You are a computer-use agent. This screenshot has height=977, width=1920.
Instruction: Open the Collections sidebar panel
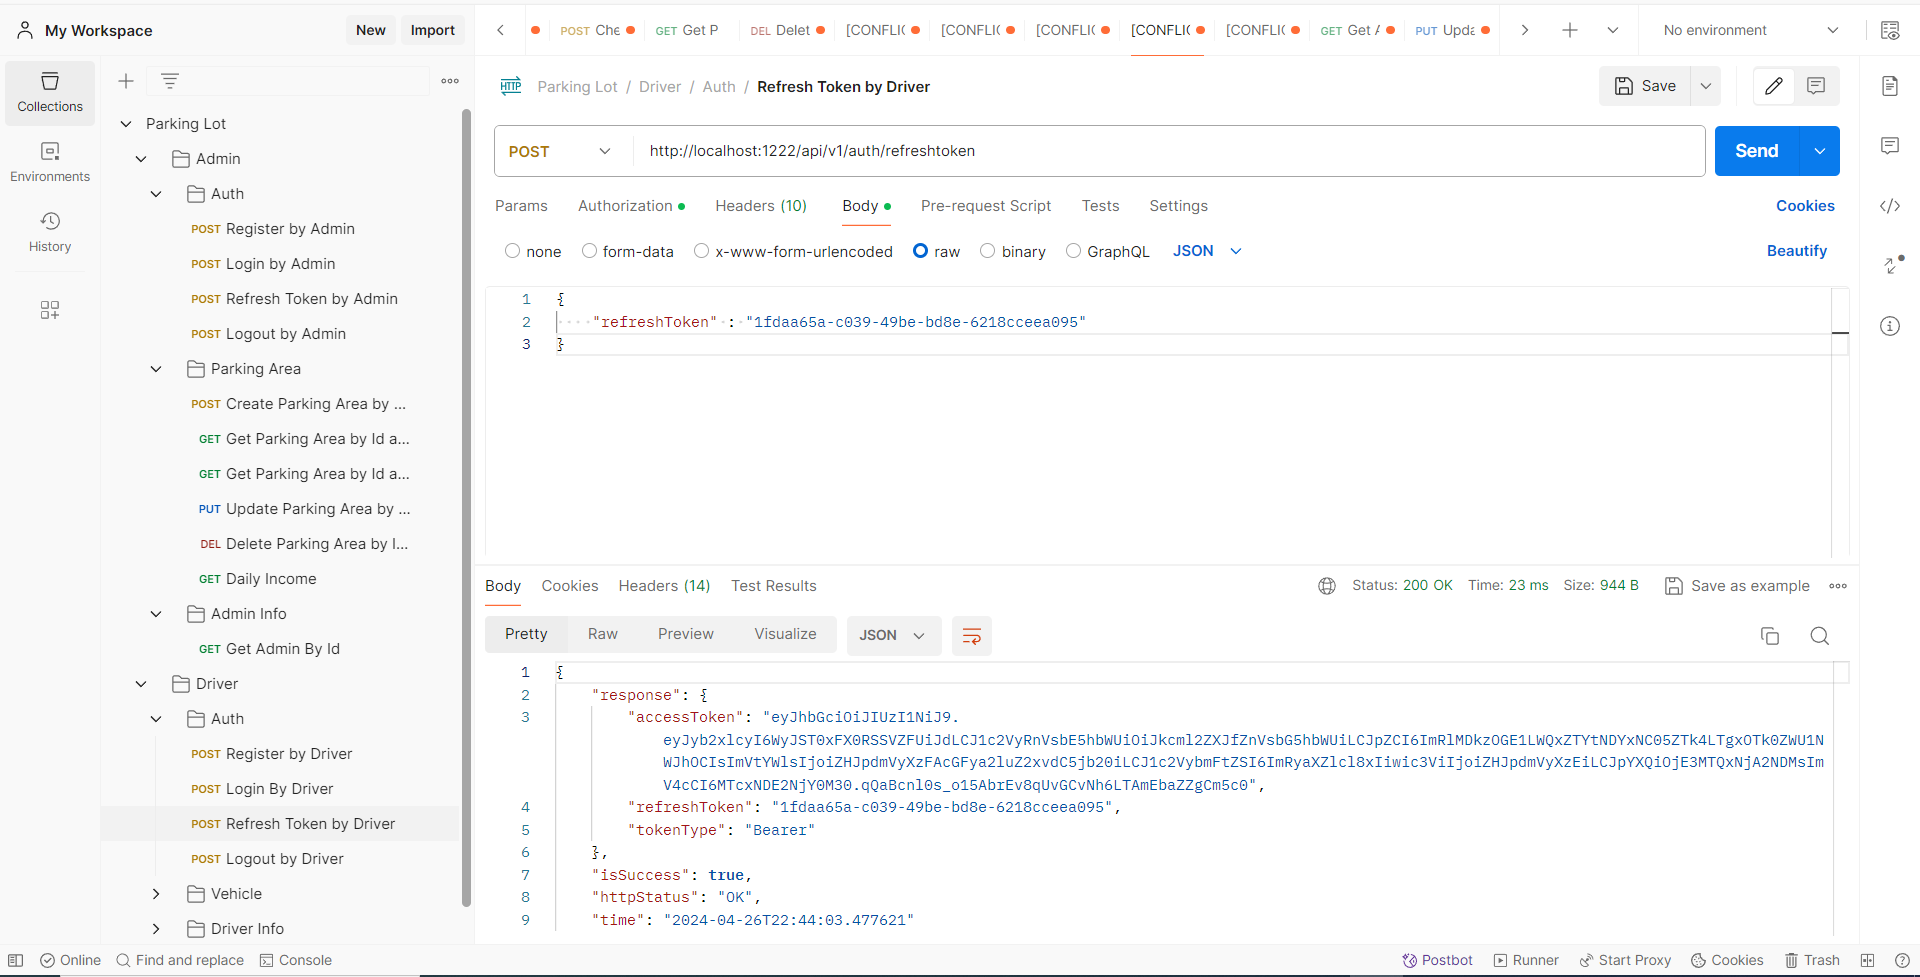[x=50, y=92]
